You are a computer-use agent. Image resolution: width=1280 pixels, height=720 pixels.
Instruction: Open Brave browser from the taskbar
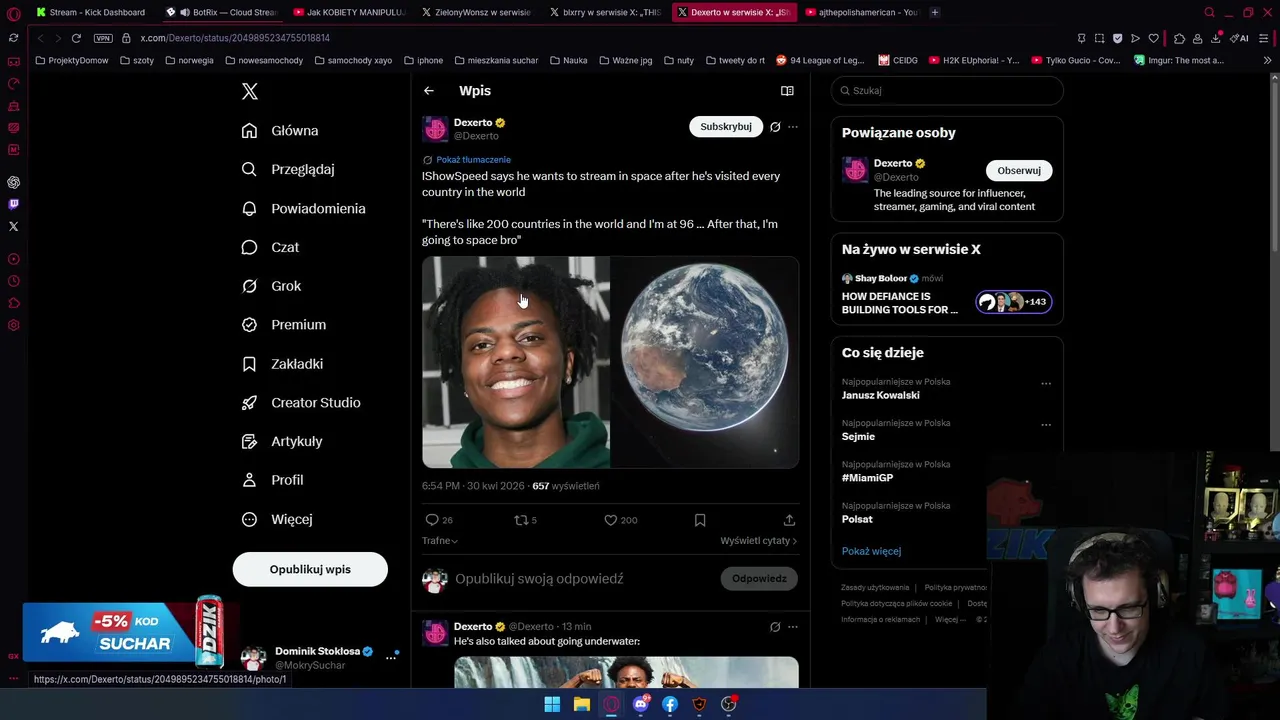[699, 705]
